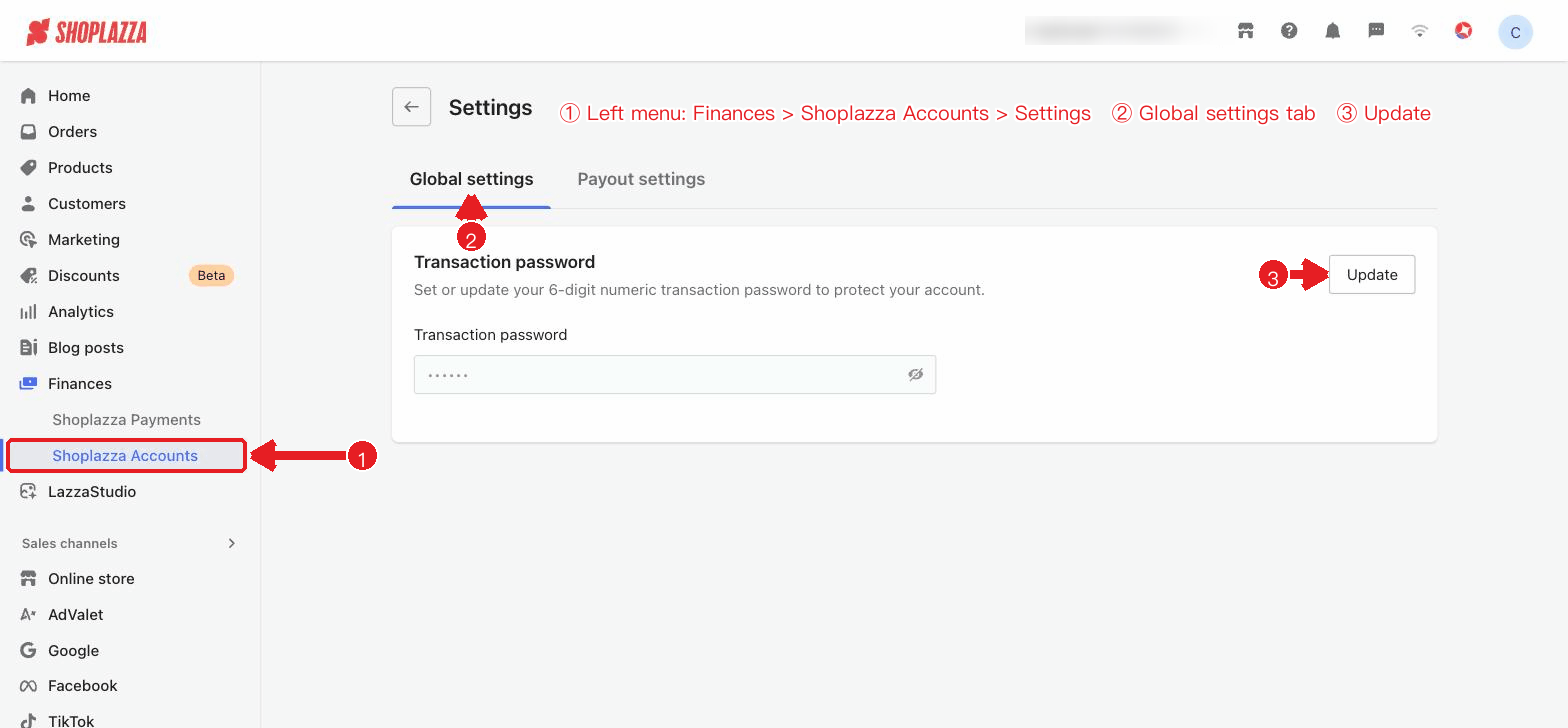Open Shoplazza Payments submenu item
Screen dimensions: 1568x728
126,420
